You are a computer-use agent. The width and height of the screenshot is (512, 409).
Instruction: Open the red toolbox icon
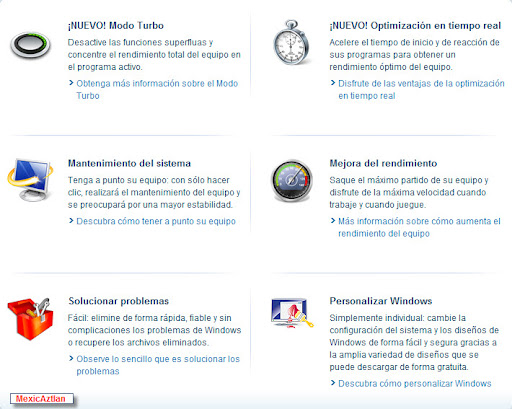[x=30, y=319]
